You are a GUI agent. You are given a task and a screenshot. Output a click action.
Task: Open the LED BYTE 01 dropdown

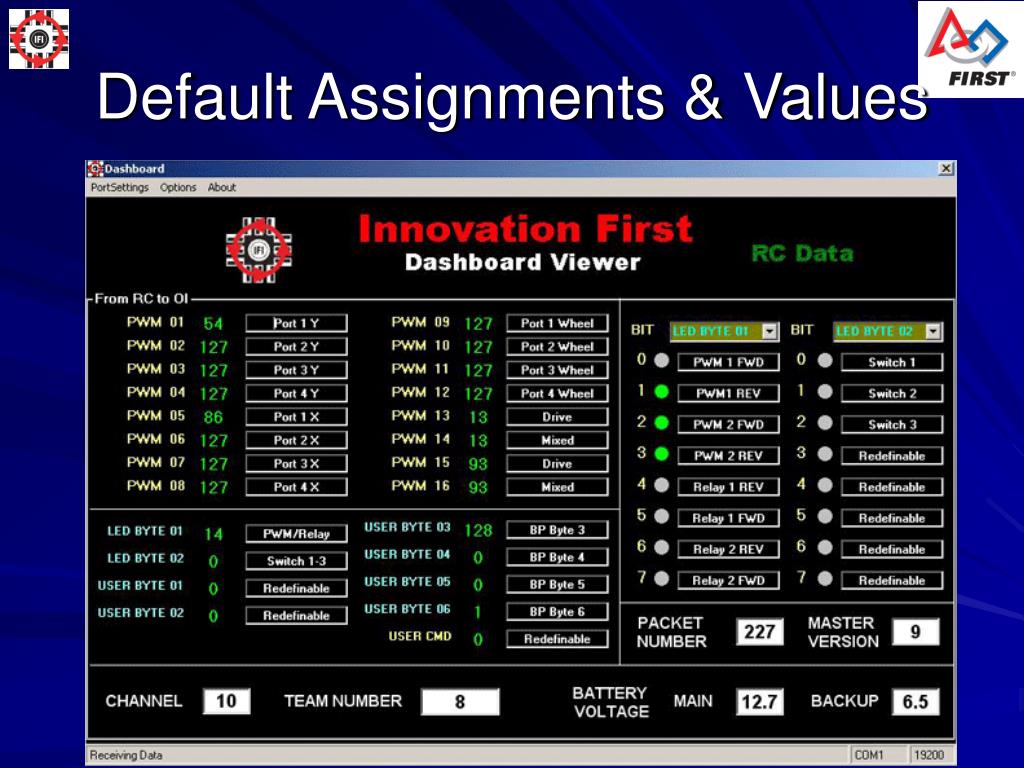[x=770, y=332]
